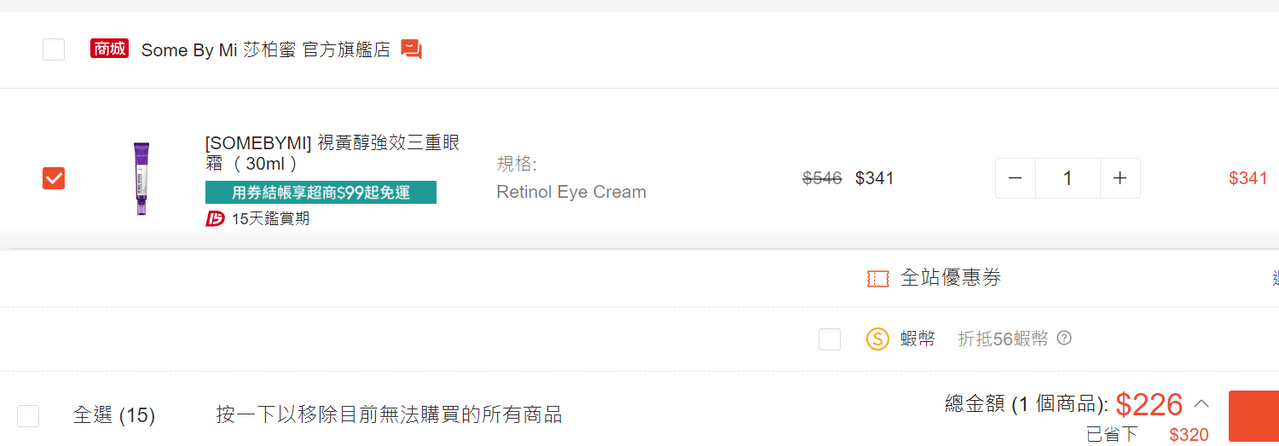
Task: Increase quantity with the plus button
Action: pyautogui.click(x=1120, y=178)
